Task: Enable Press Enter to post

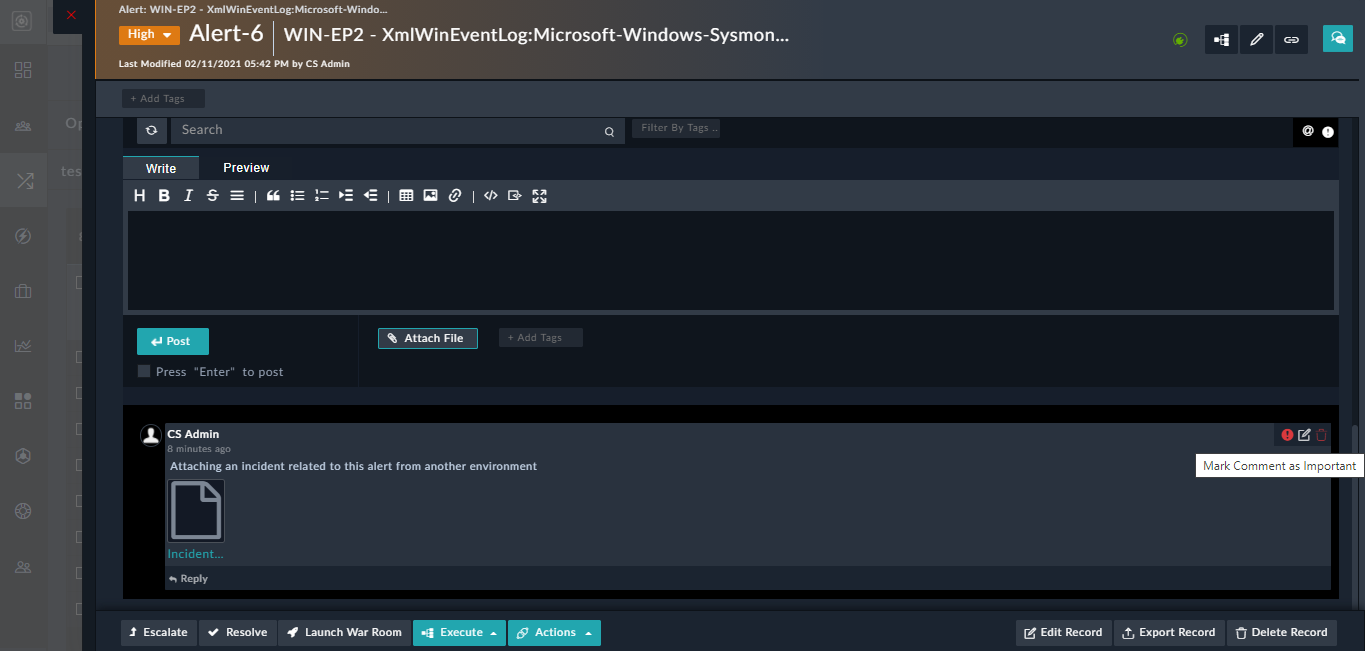Action: [x=143, y=371]
